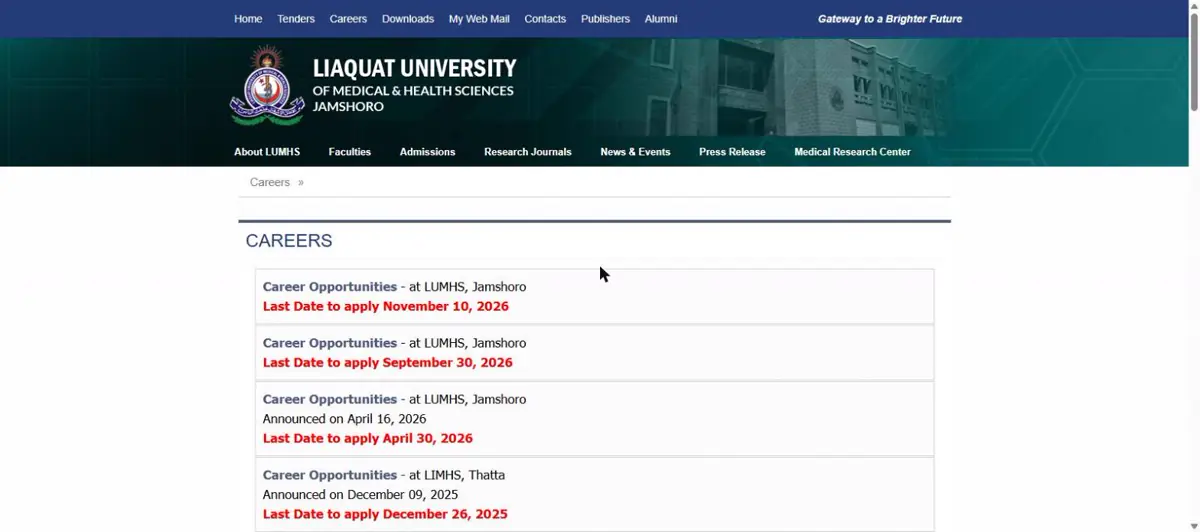Go to Careers in the top bar
This screenshot has height=532, width=1200.
[348, 19]
